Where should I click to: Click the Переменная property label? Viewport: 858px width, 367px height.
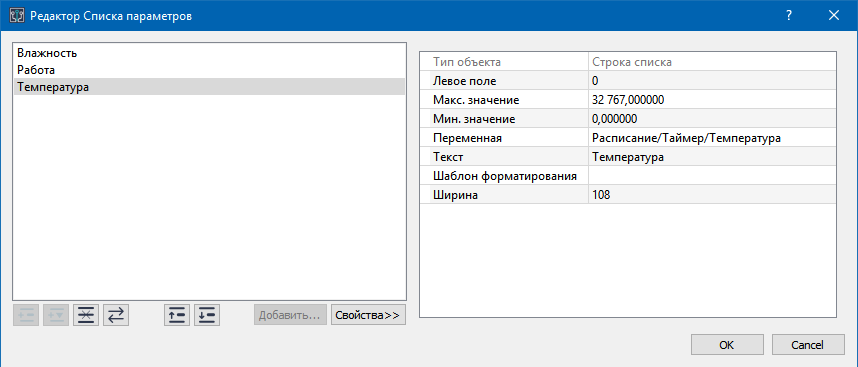point(467,138)
